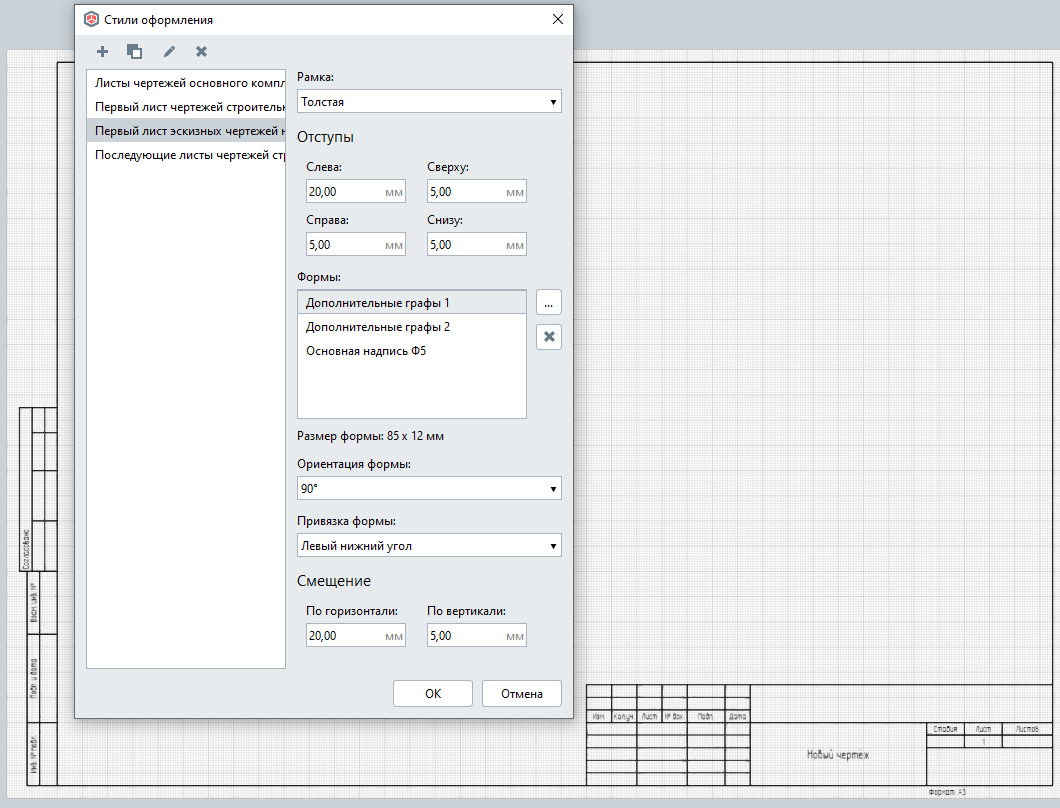Image resolution: width=1060 pixels, height=808 pixels.
Task: Select form Дополнительные графы 1
Action: tap(412, 302)
